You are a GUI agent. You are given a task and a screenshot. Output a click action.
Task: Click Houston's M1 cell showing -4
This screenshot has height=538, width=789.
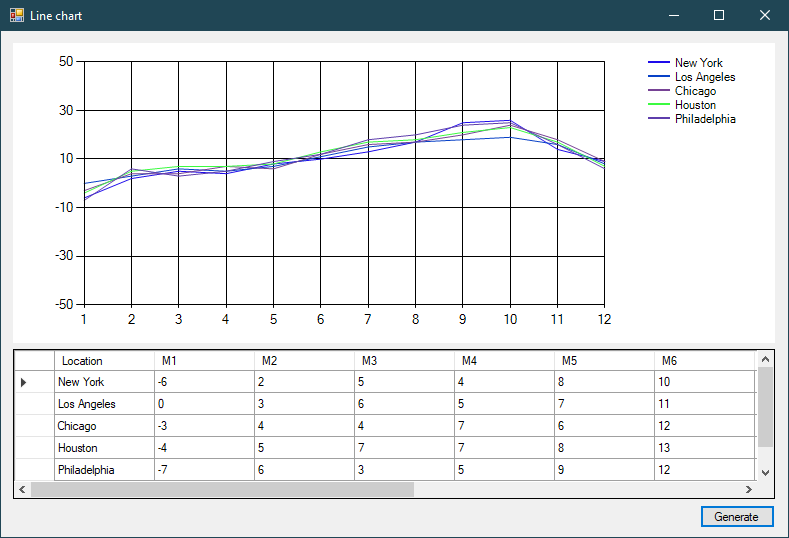point(204,448)
